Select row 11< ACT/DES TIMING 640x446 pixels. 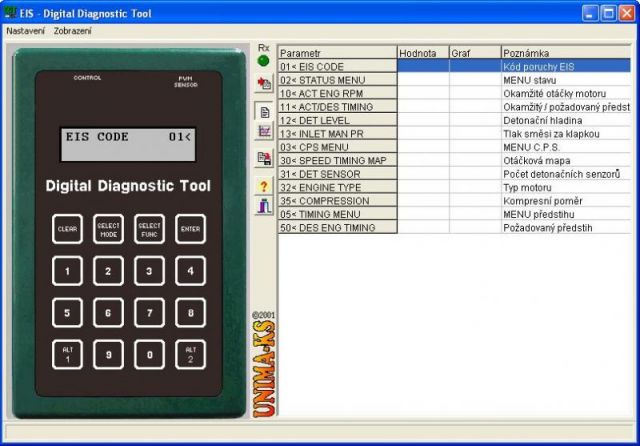click(454, 107)
